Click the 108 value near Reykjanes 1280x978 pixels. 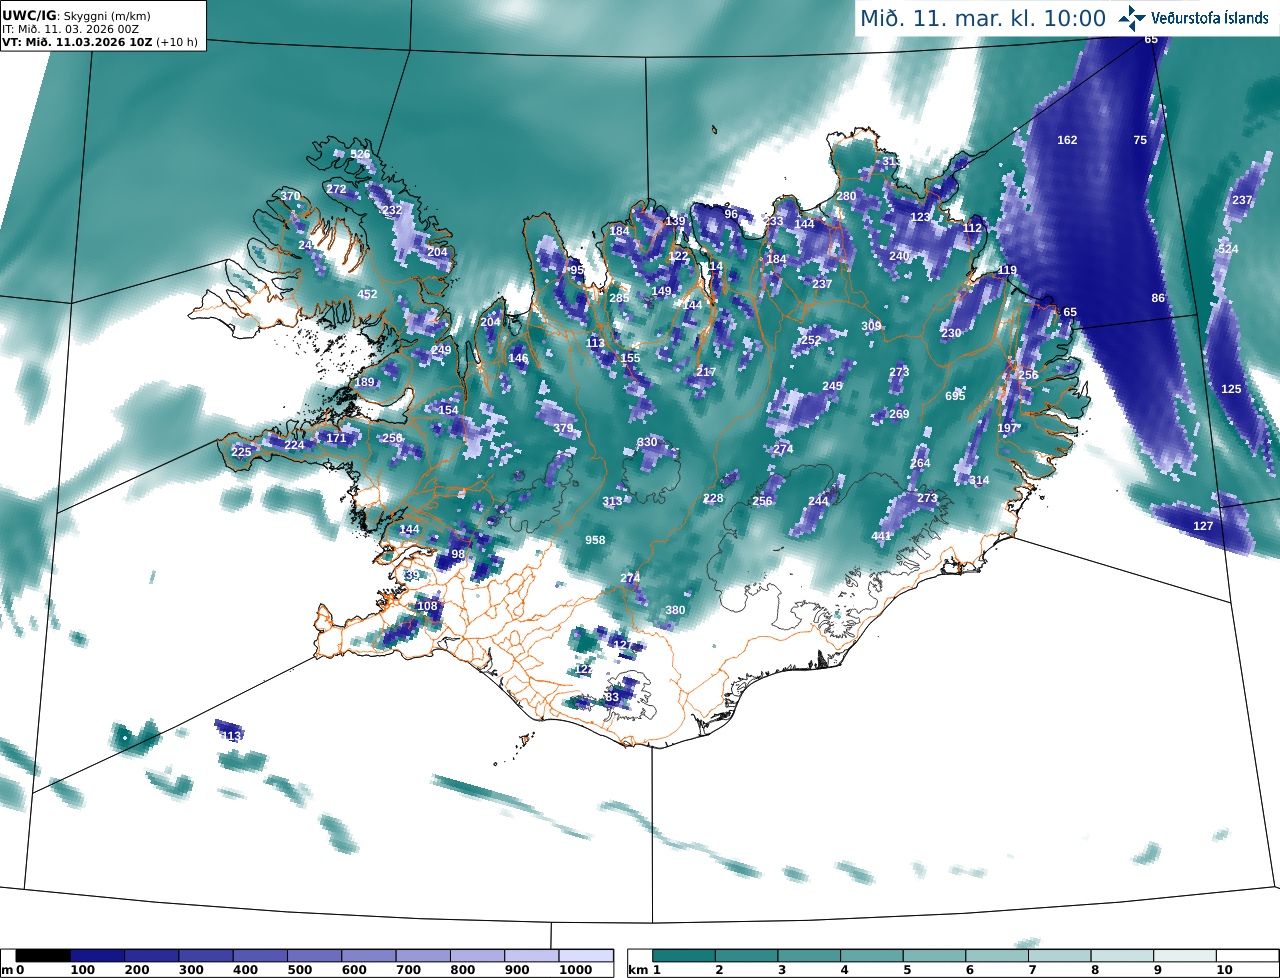pos(427,606)
